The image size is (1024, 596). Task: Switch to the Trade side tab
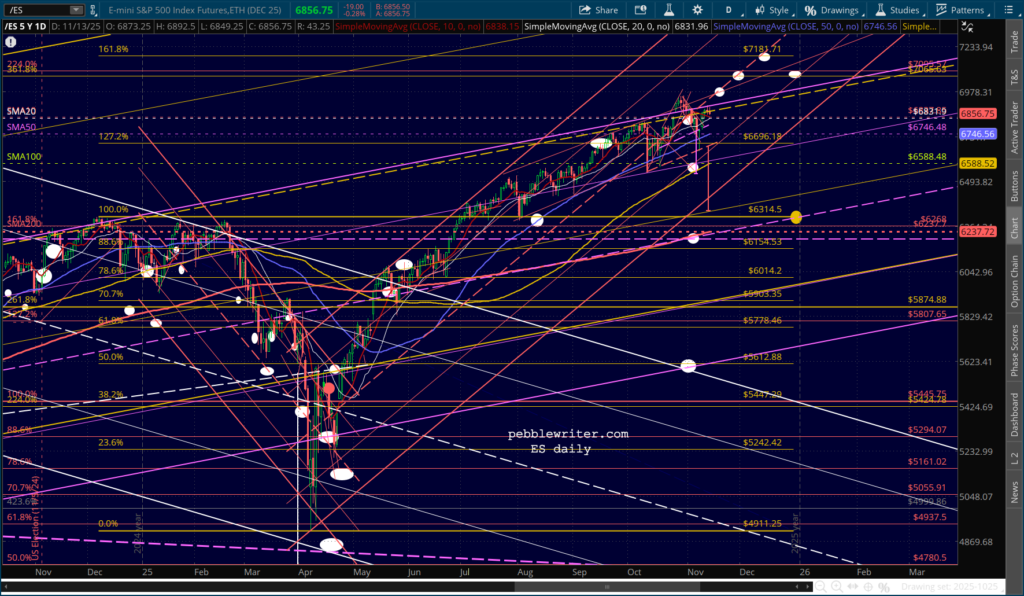click(x=1014, y=42)
